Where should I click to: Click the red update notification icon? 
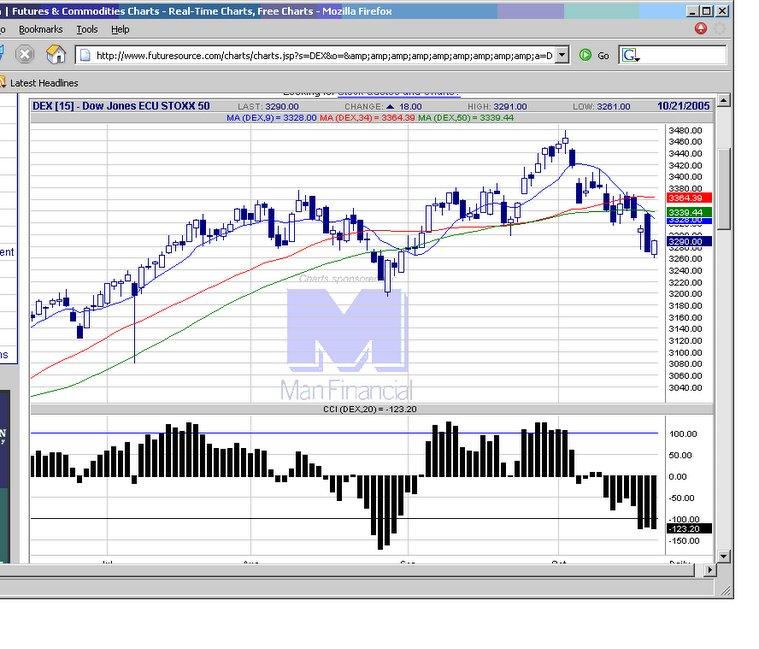coord(700,28)
